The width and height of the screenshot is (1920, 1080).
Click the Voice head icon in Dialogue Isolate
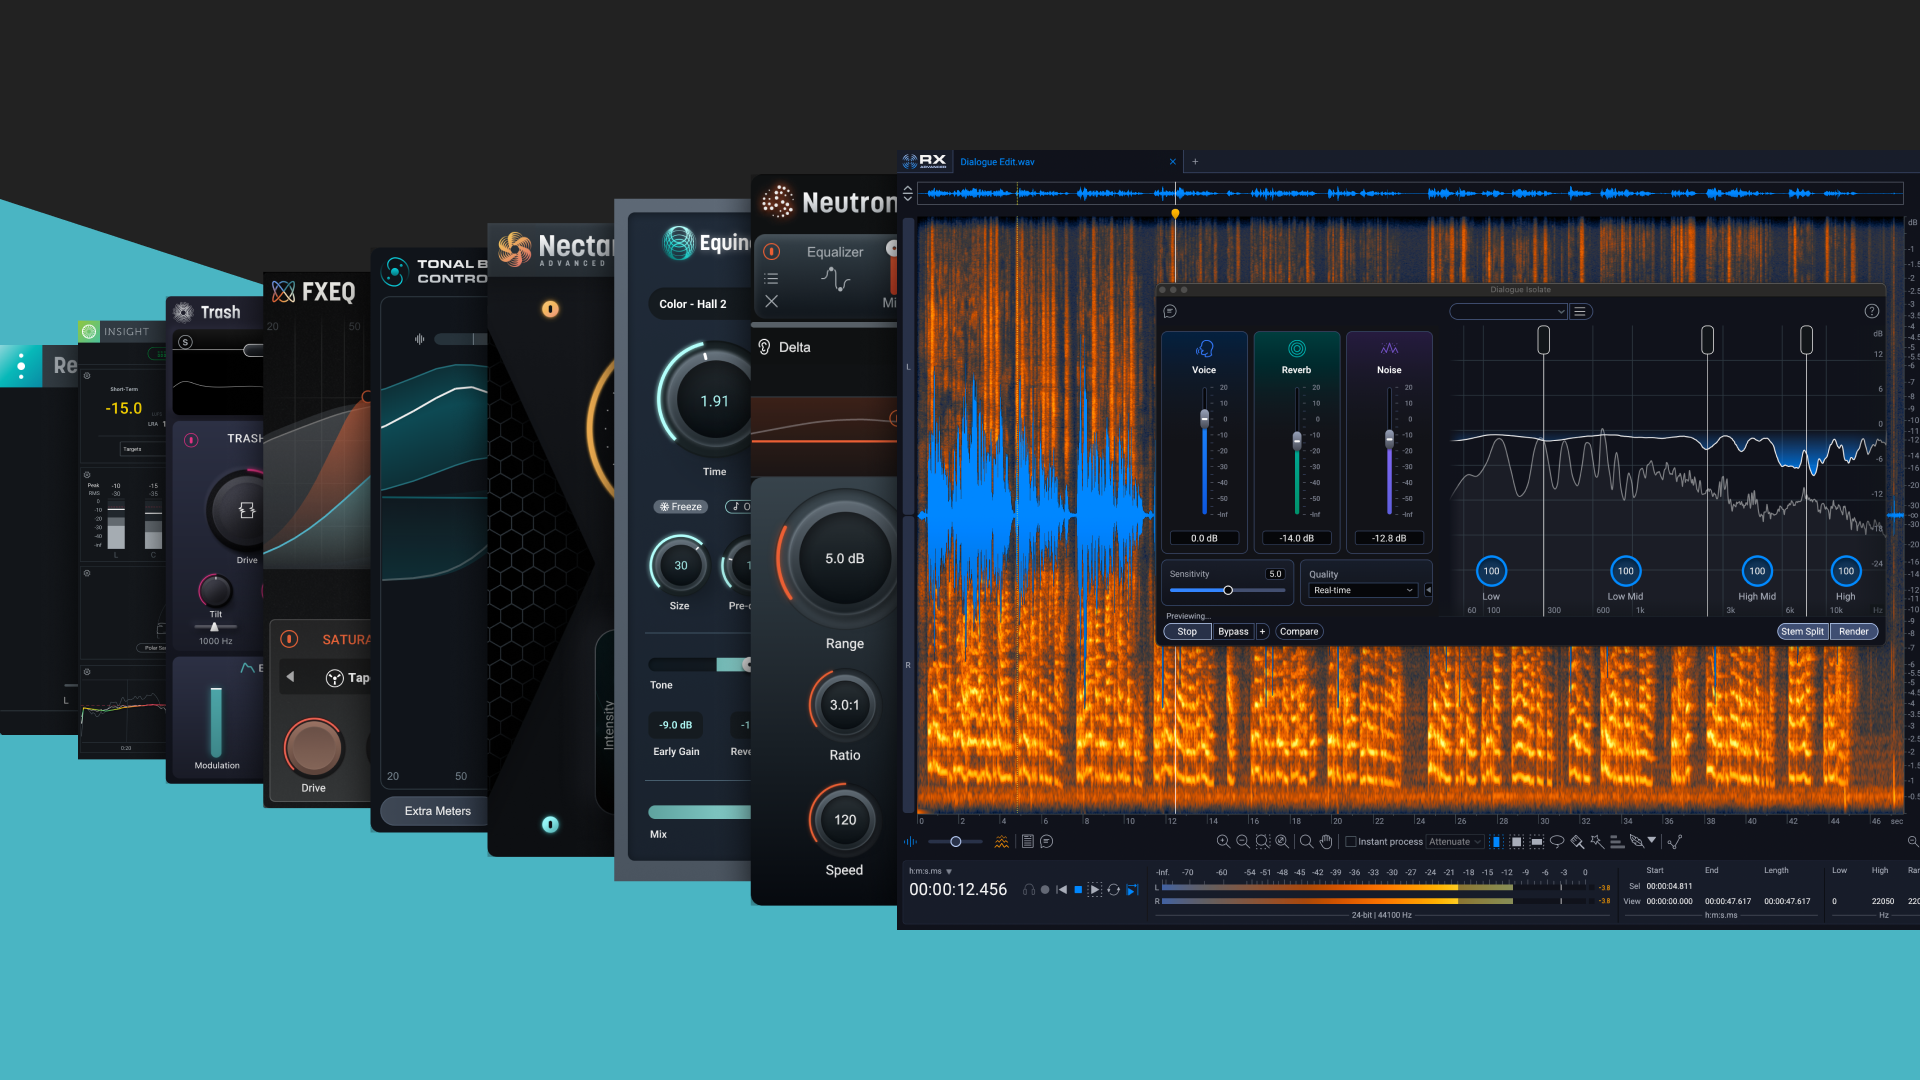[1204, 349]
